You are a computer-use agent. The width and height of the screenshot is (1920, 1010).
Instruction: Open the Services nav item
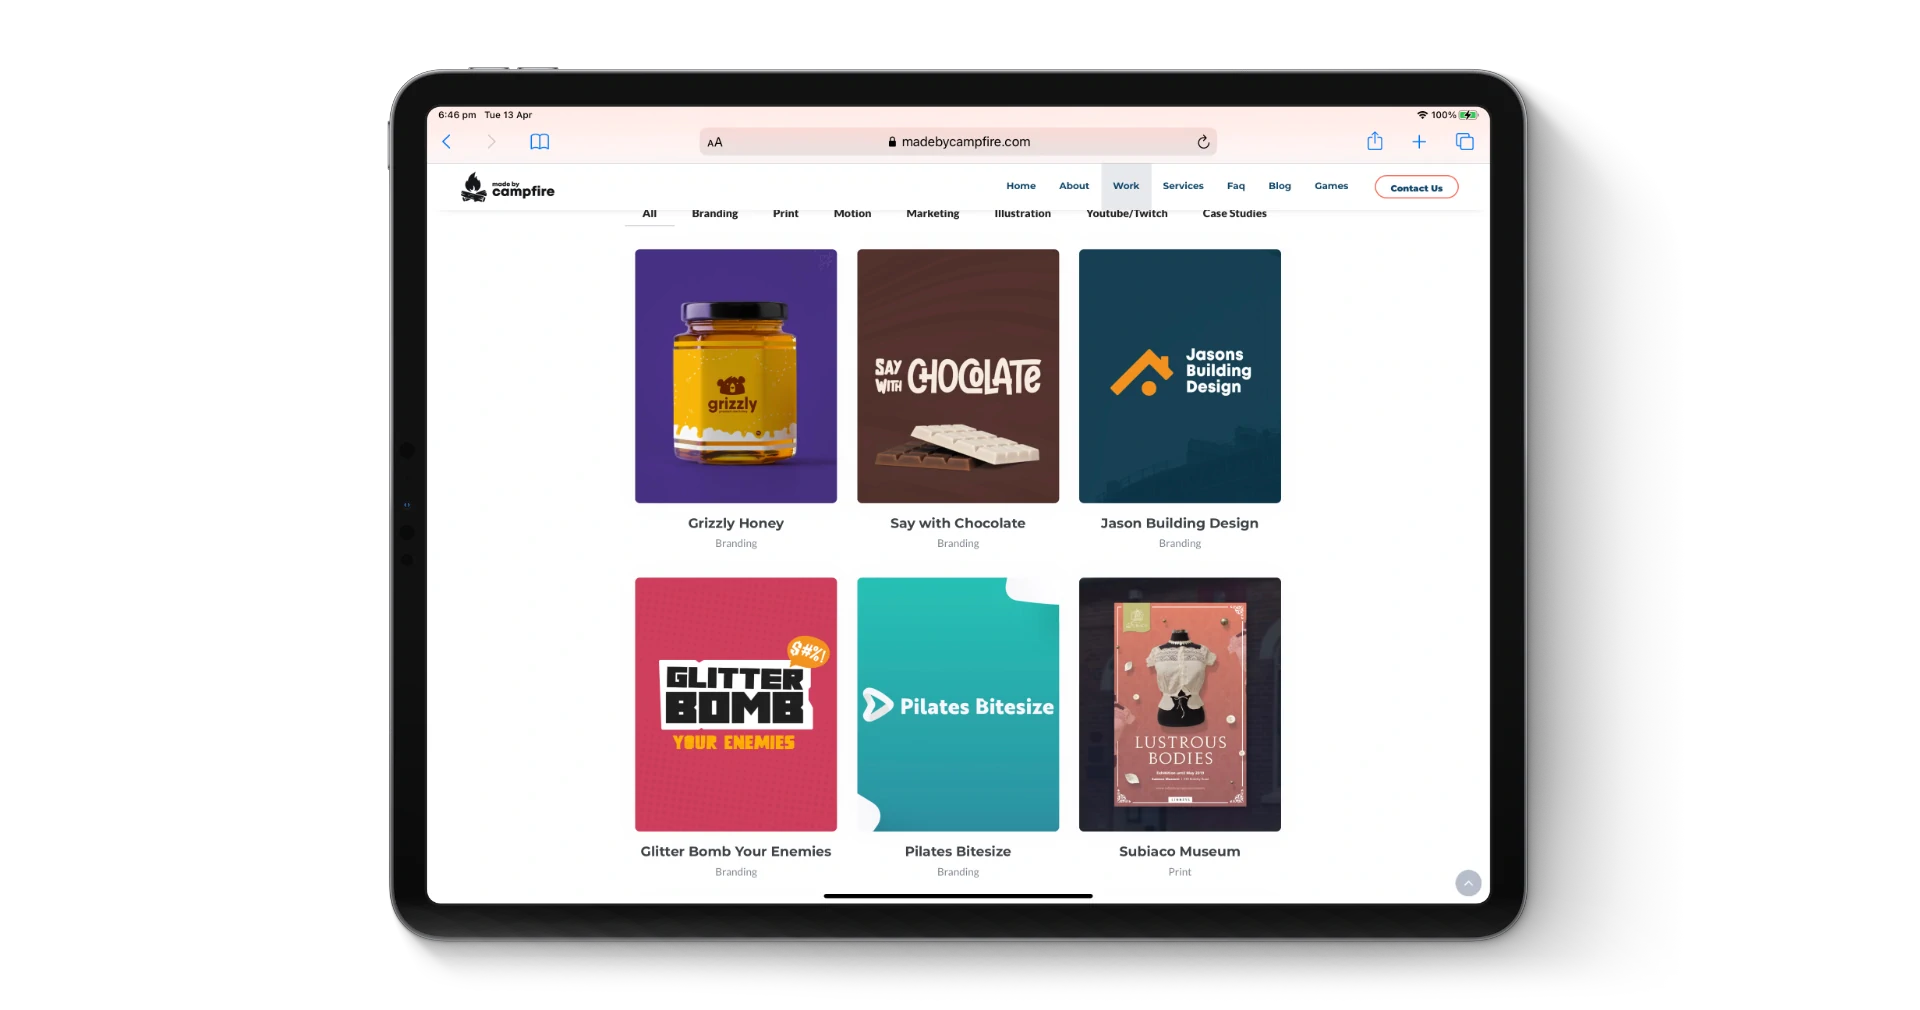coord(1183,186)
